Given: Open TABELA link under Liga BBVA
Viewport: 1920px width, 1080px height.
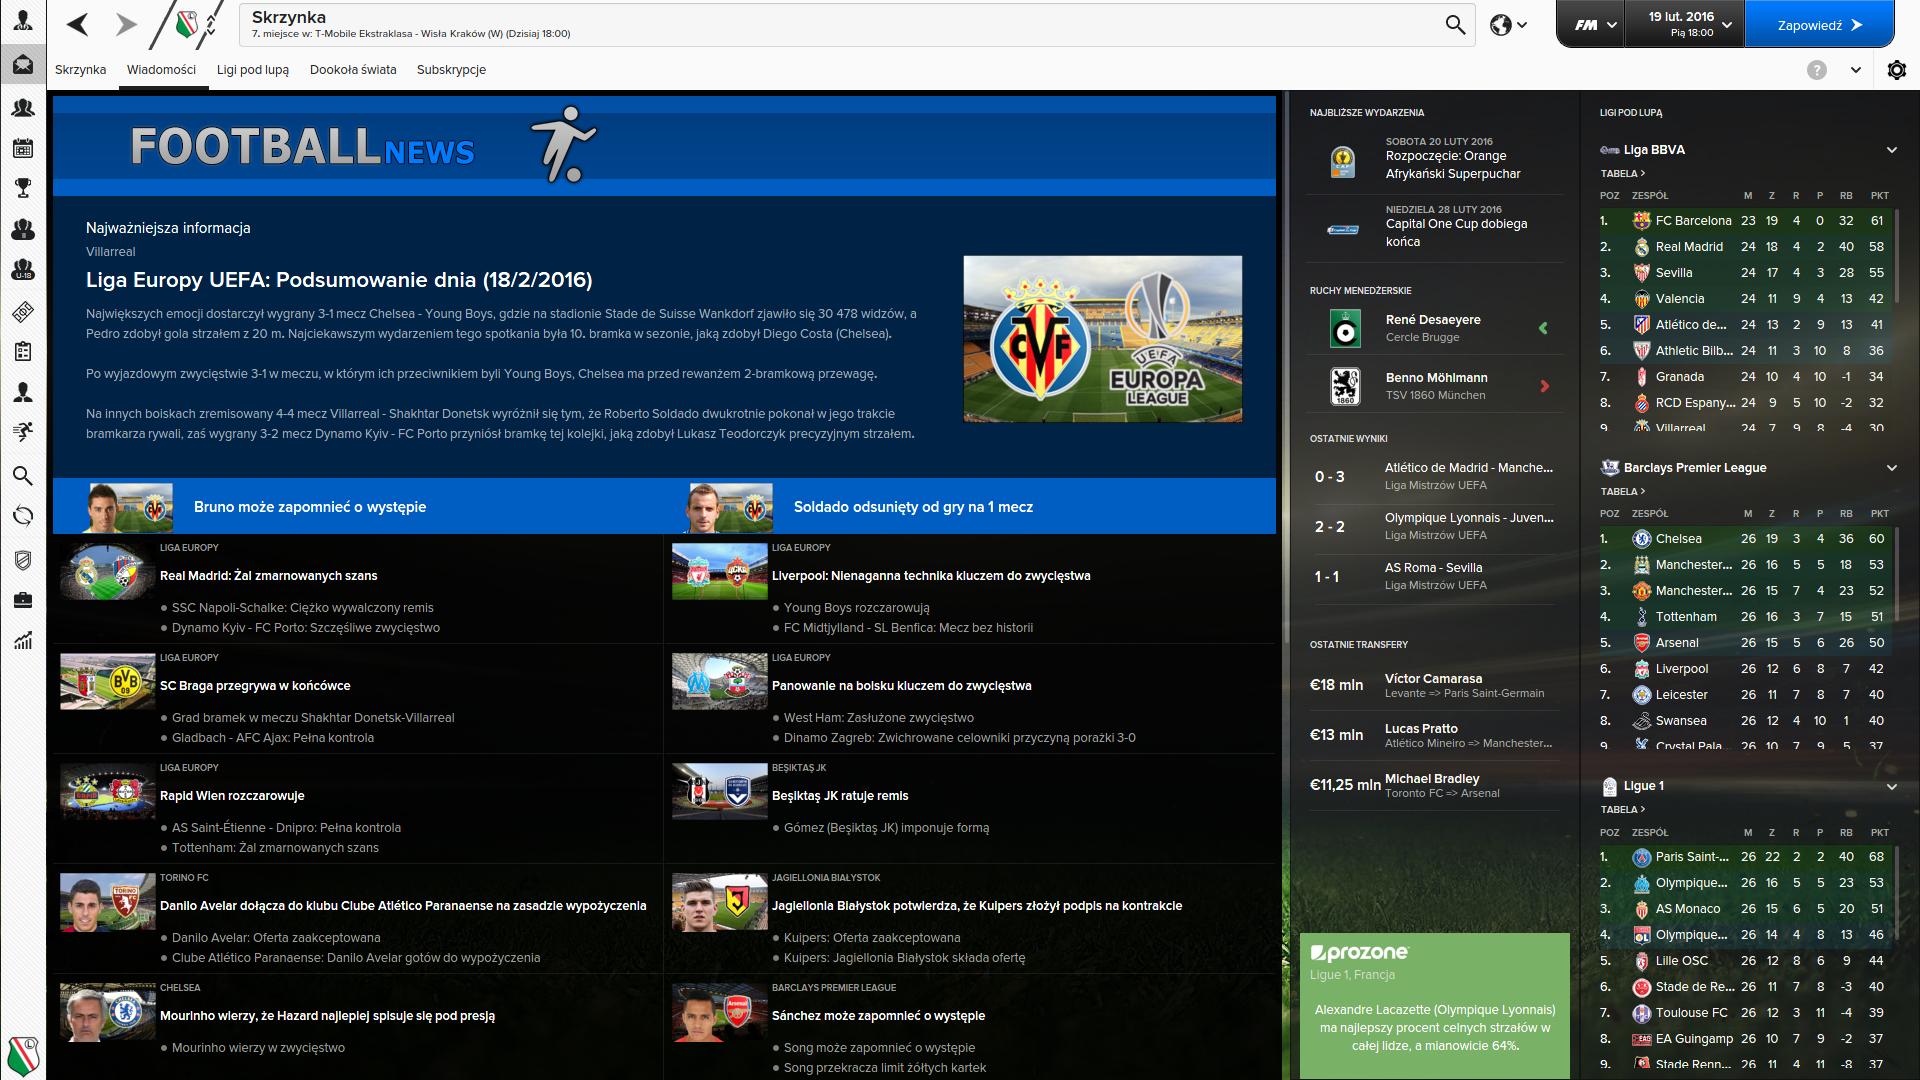Looking at the screenshot, I should [1622, 174].
